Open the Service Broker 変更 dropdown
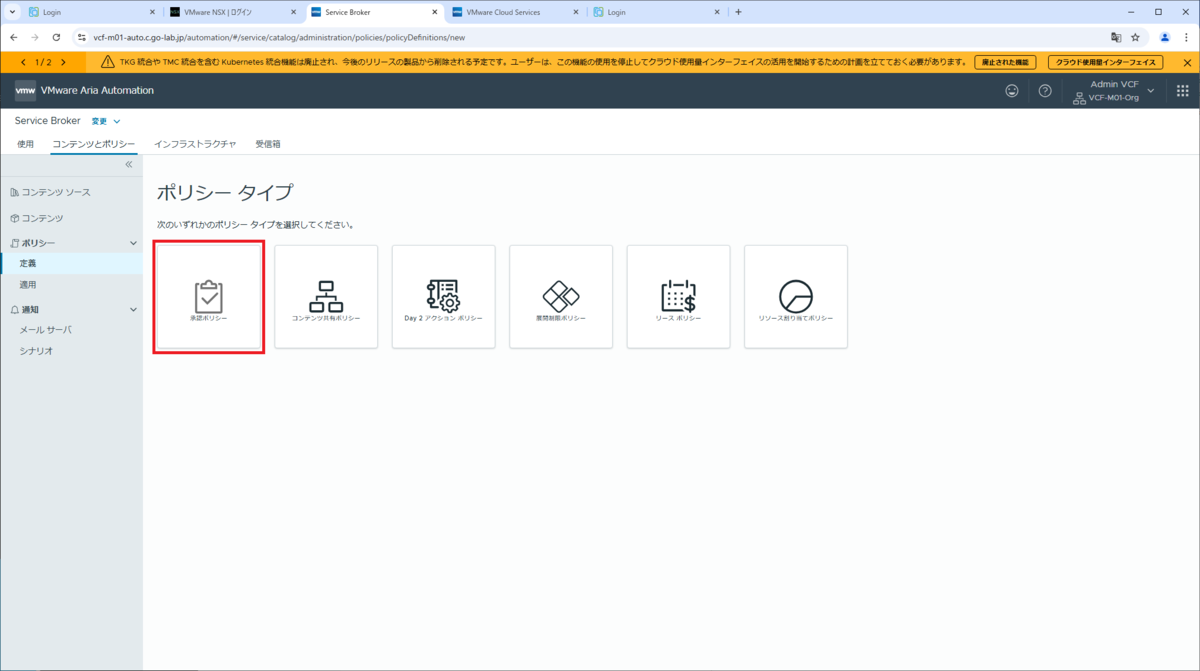This screenshot has height=671, width=1200. [x=106, y=121]
